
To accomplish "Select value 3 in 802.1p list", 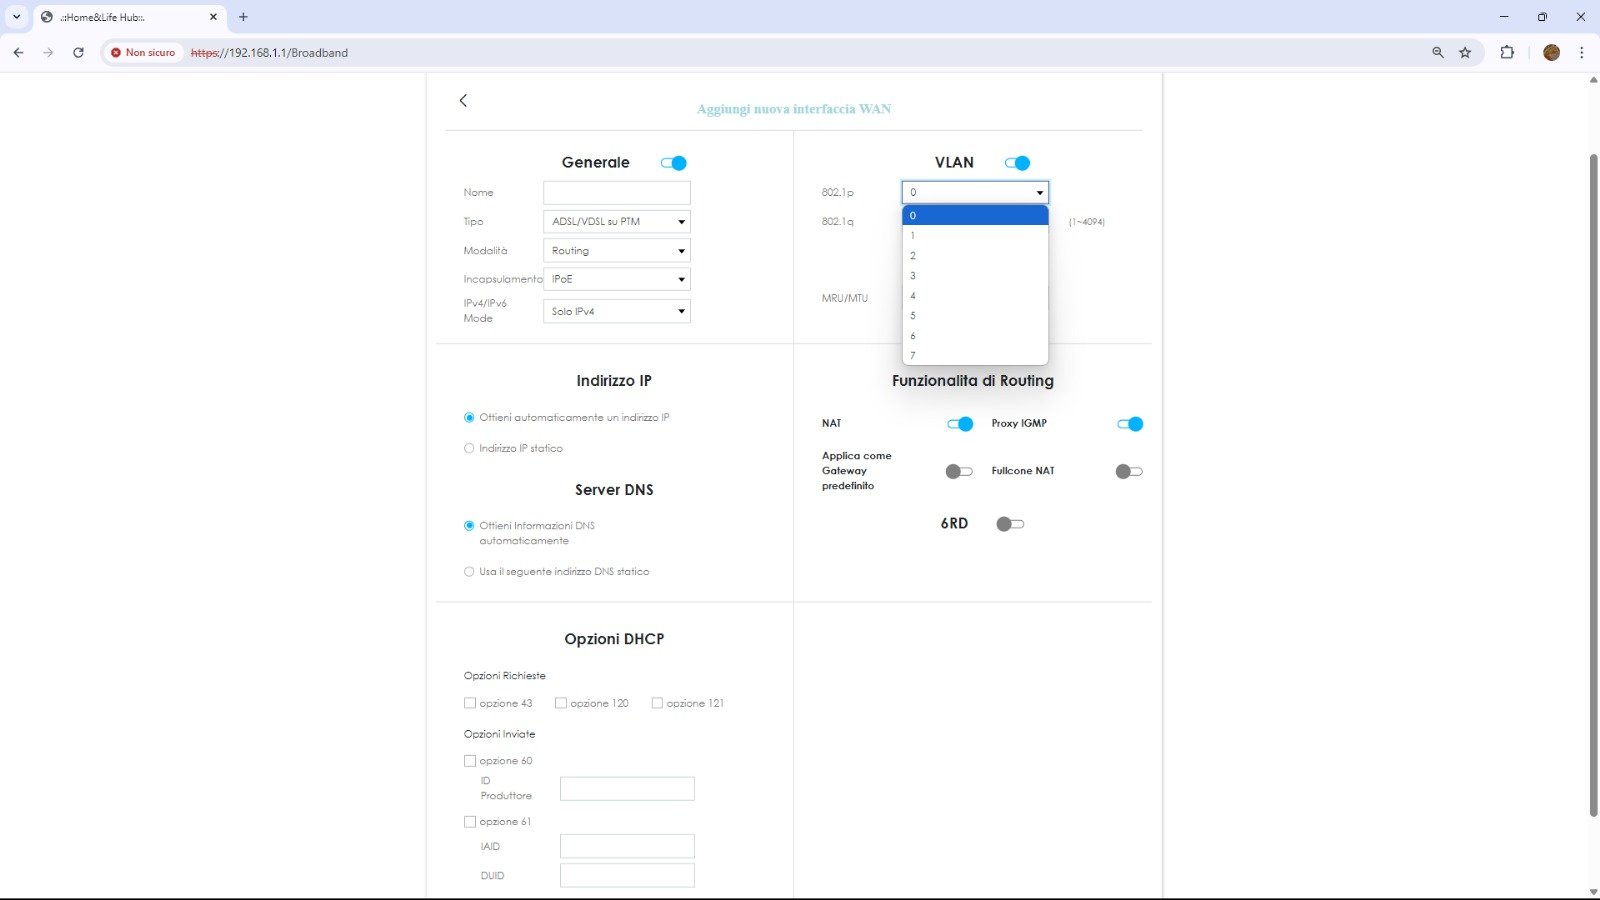I will [974, 276].
